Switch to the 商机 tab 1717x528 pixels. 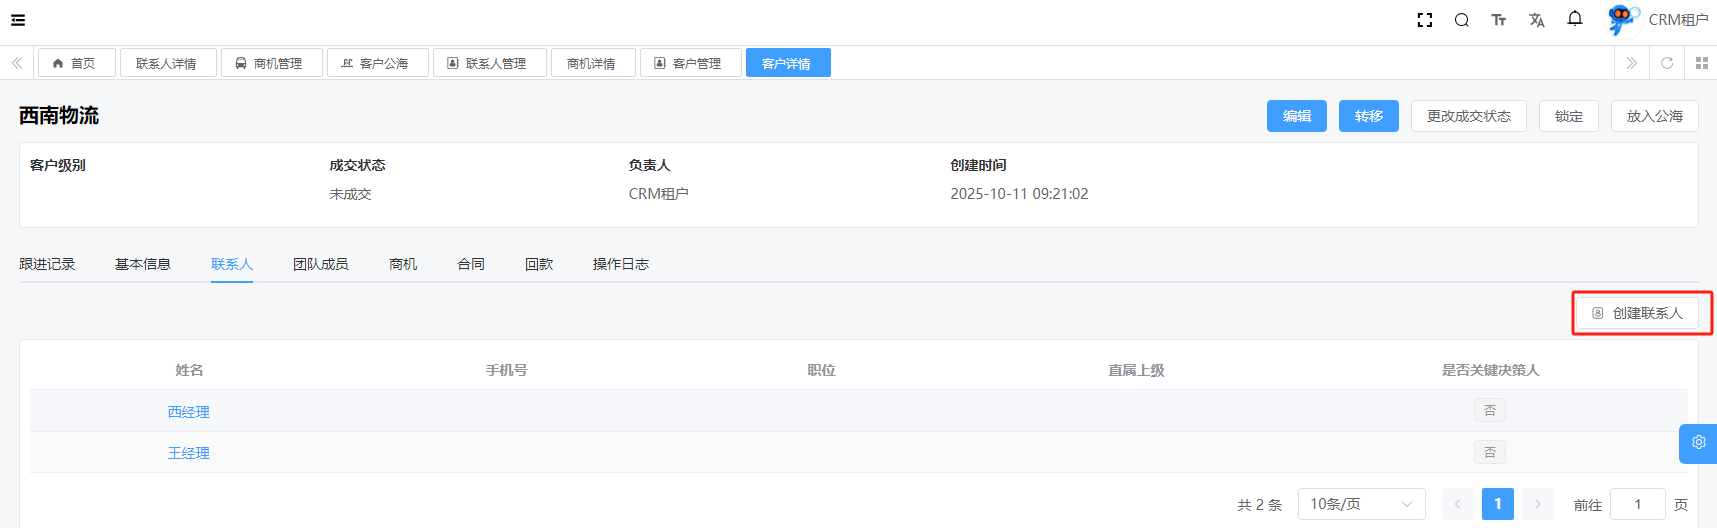tap(403, 264)
